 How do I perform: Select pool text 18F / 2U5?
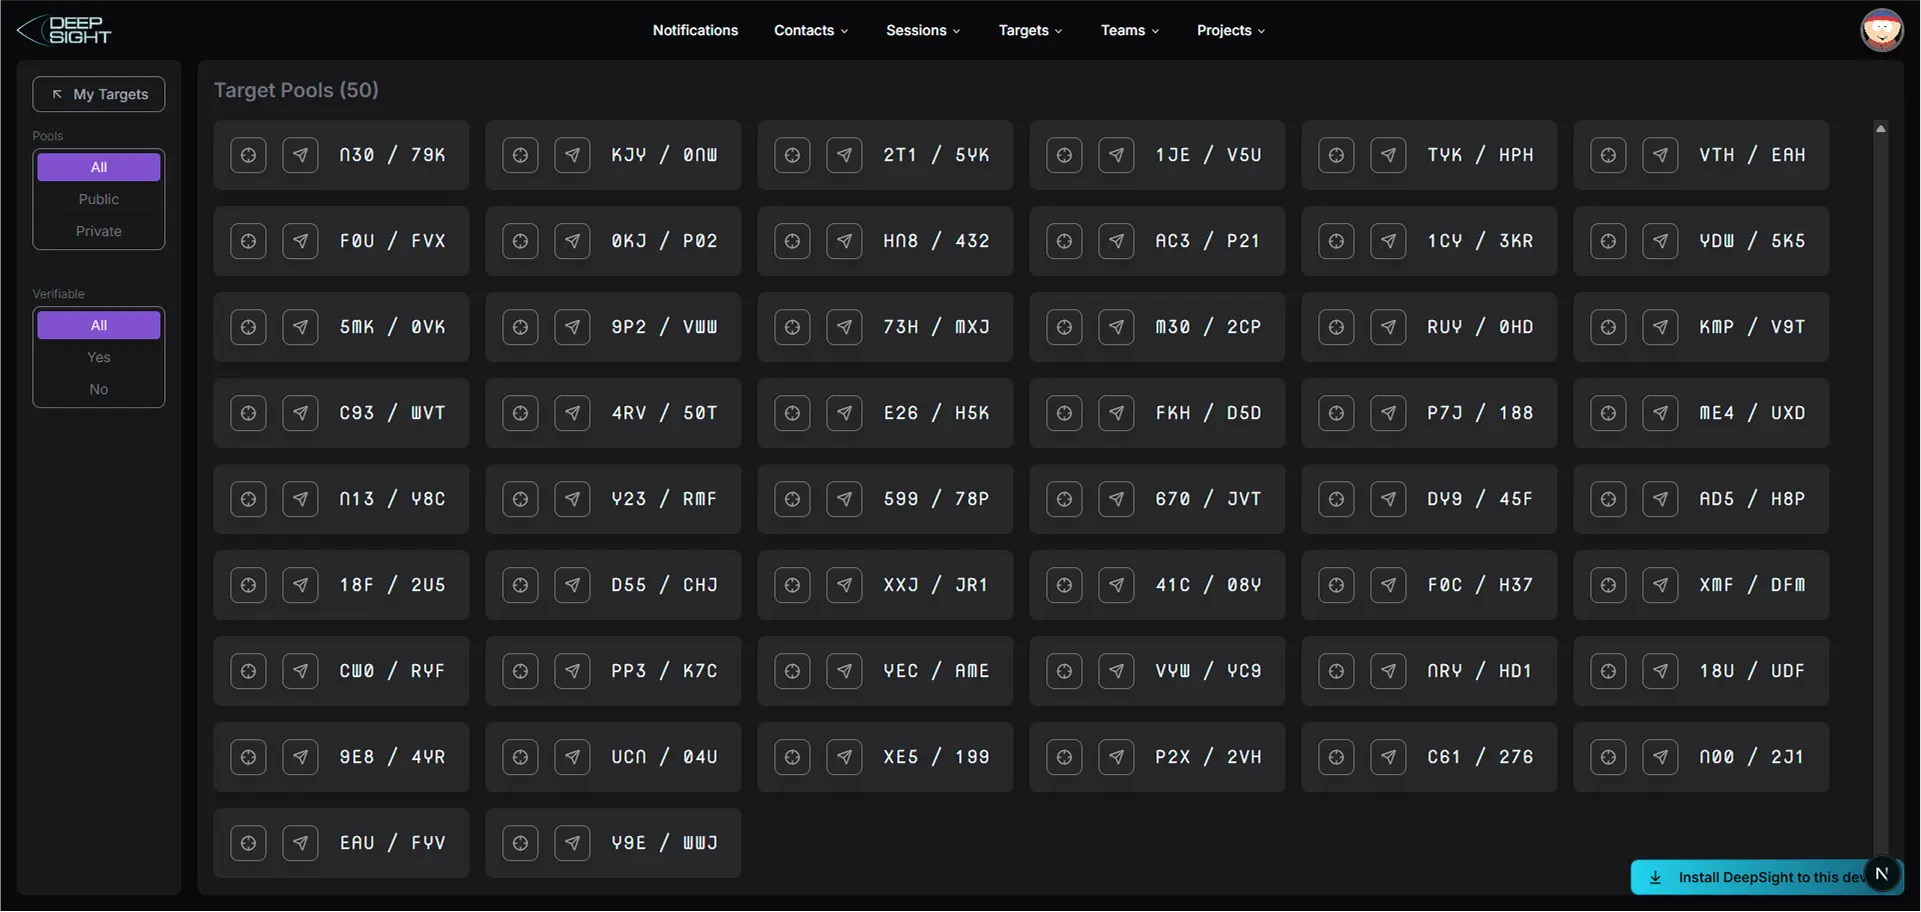click(393, 585)
